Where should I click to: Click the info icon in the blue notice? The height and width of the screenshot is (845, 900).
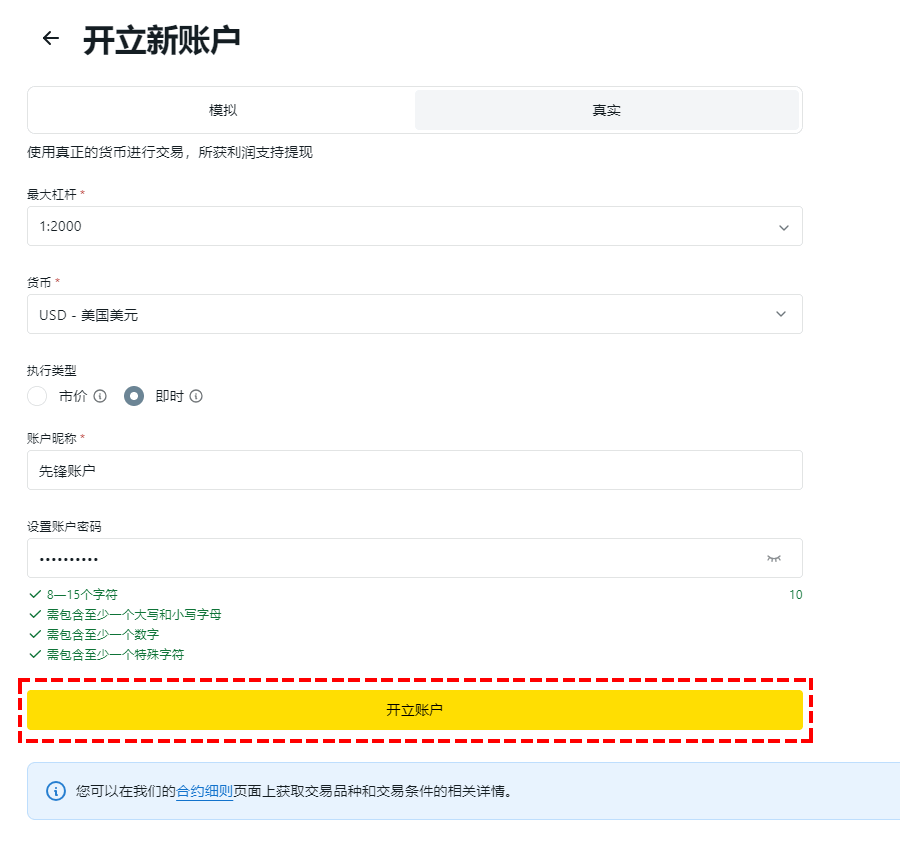coord(56,791)
